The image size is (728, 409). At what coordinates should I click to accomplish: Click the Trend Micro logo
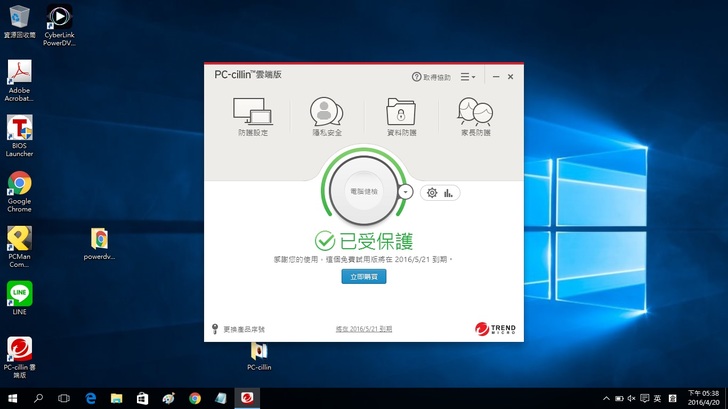click(x=495, y=328)
